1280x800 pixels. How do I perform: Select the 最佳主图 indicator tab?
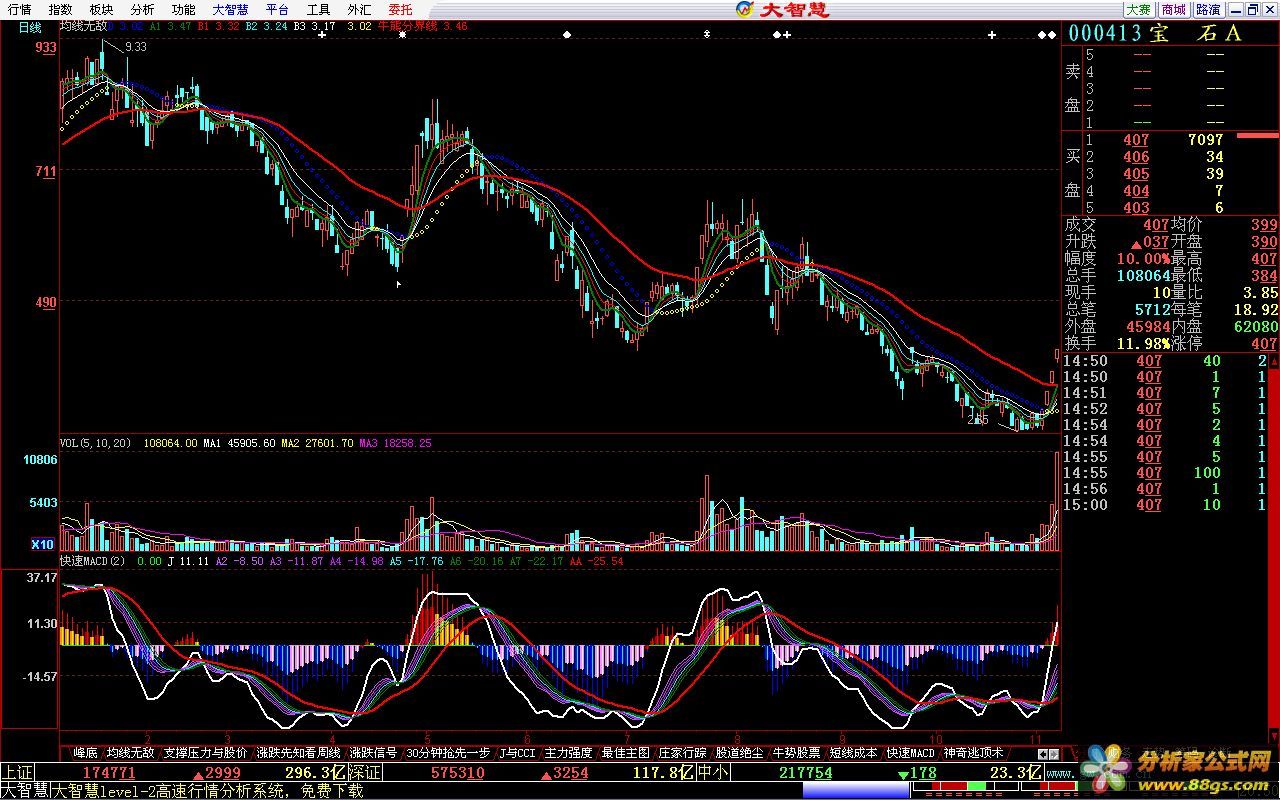pos(625,752)
